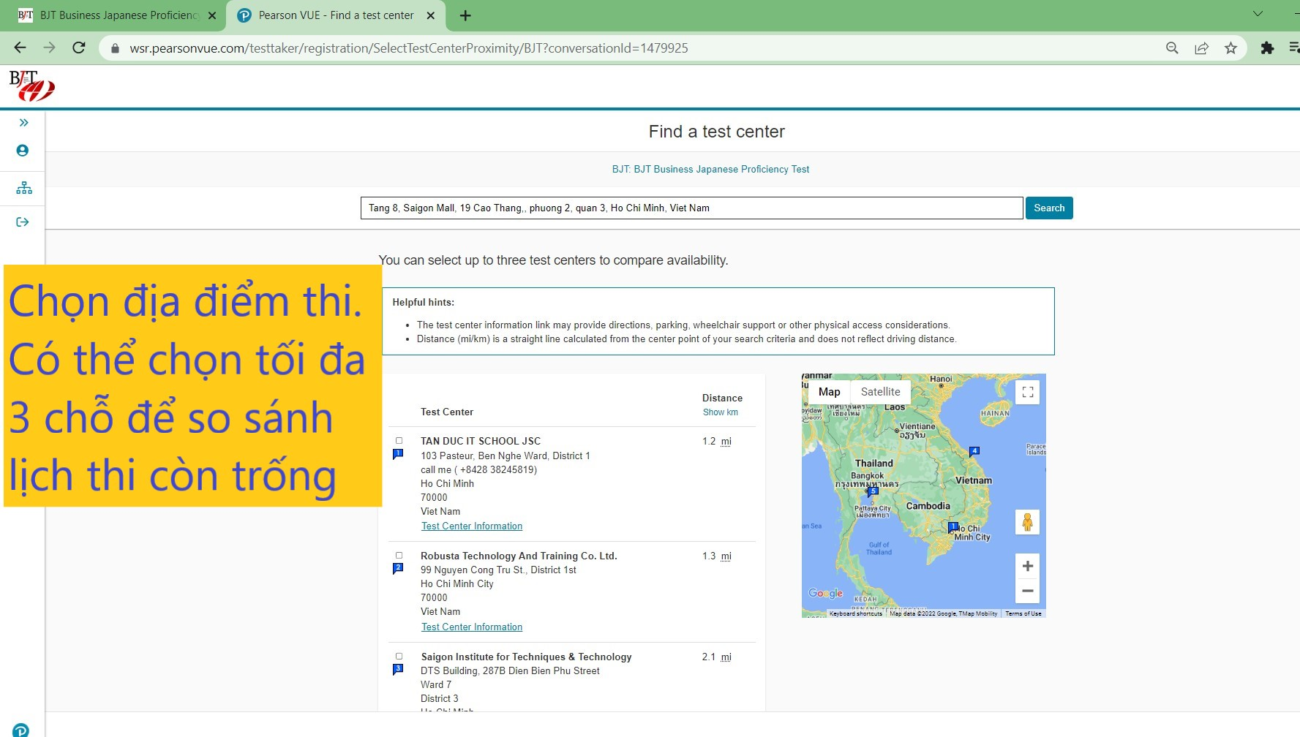
Task: Switch to Pearson VUE Find a test center tab
Action: 336,16
